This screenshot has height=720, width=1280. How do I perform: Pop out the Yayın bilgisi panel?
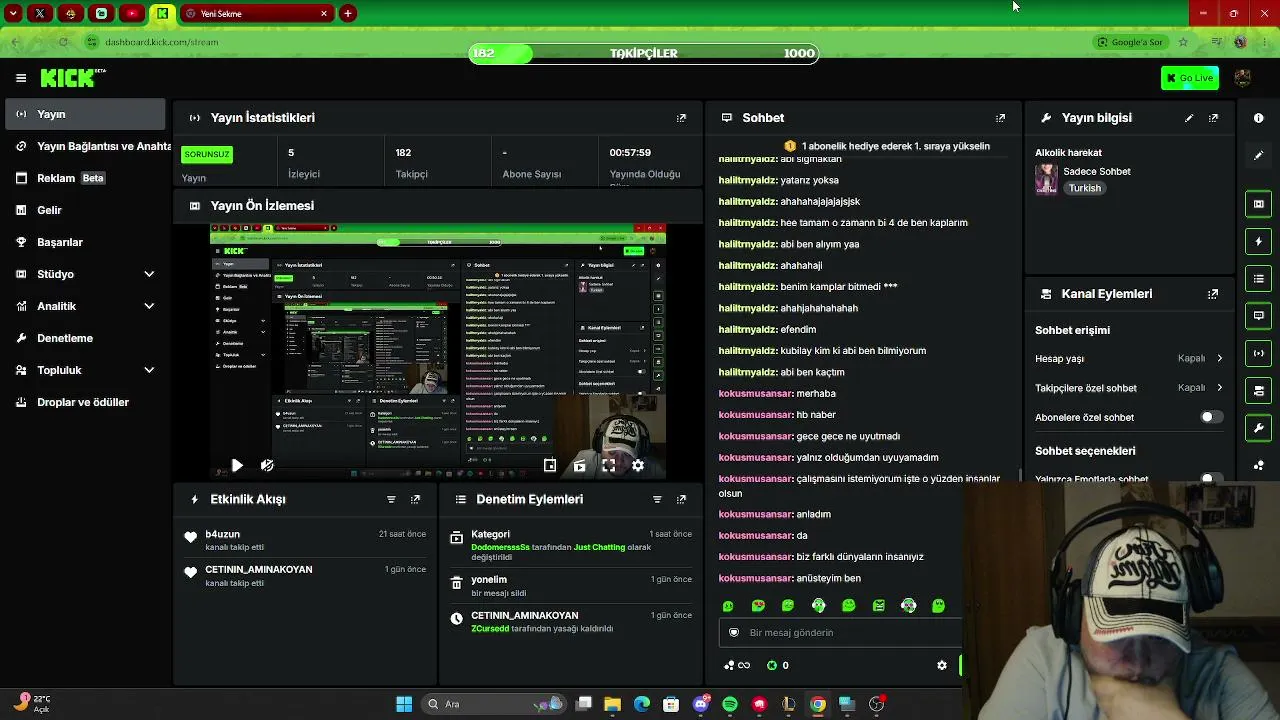1213,118
